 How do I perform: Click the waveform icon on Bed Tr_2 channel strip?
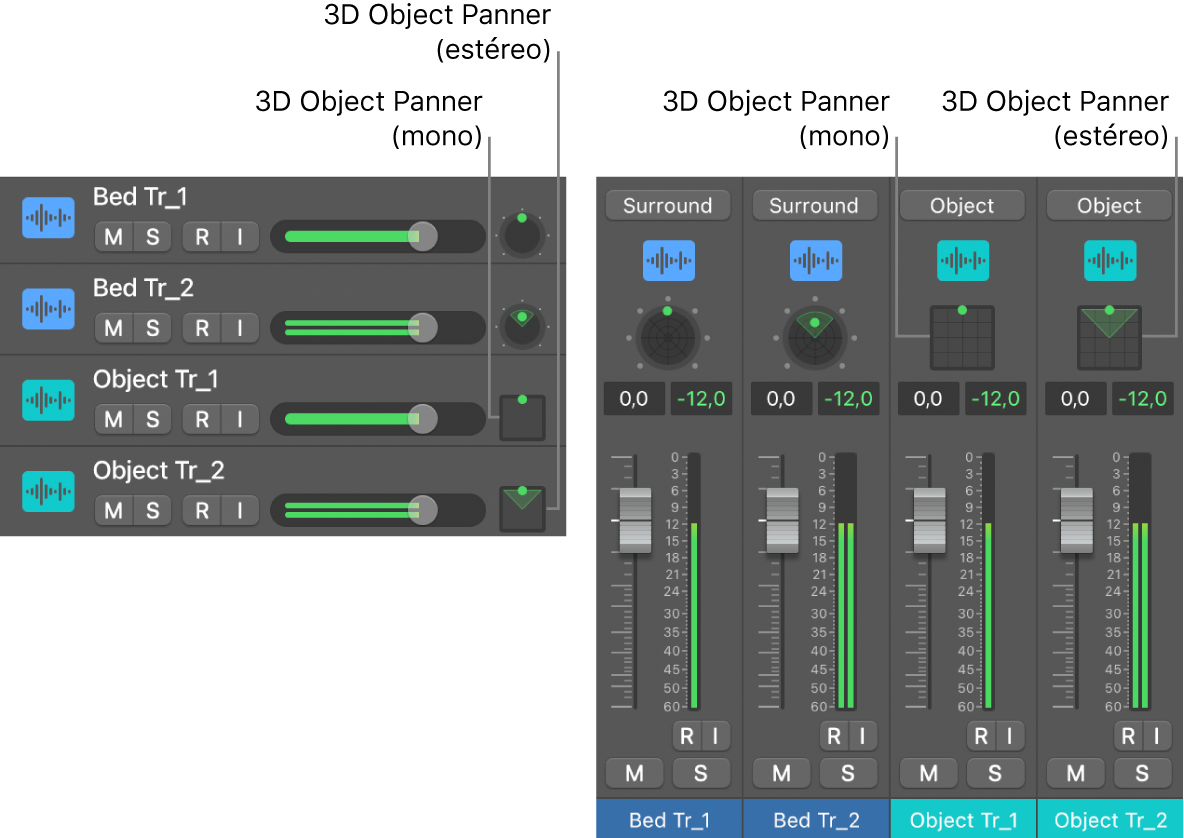tap(815, 261)
